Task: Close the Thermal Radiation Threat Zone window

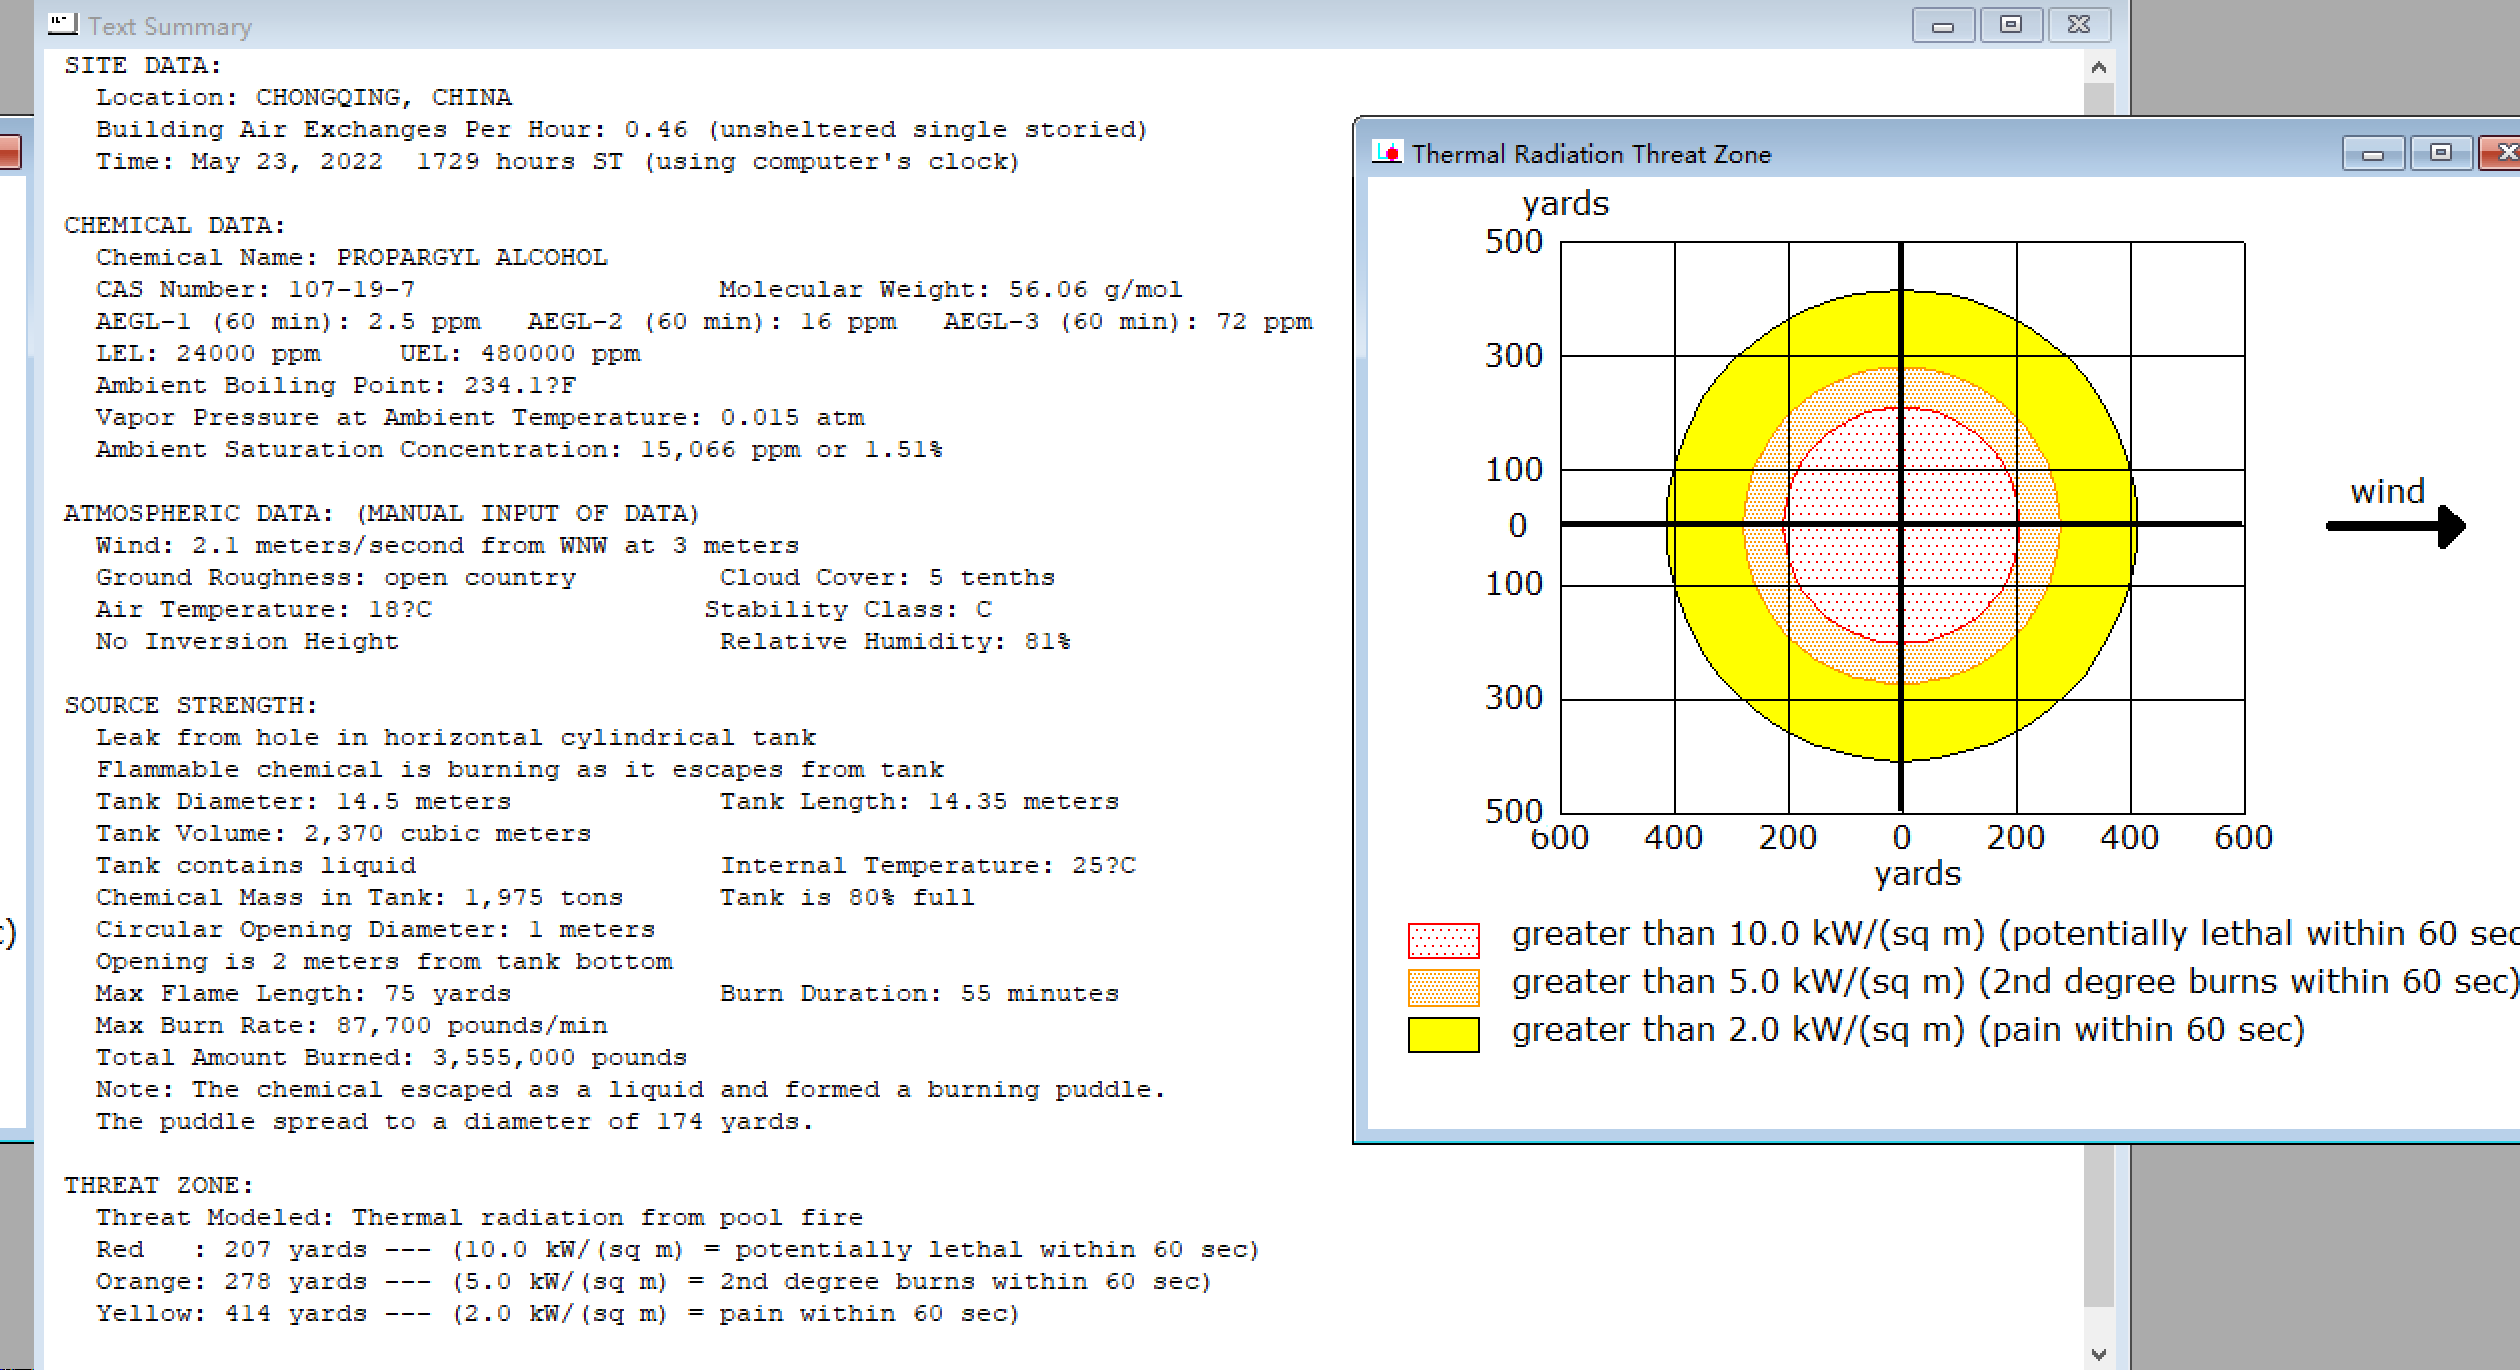Action: [x=2503, y=154]
